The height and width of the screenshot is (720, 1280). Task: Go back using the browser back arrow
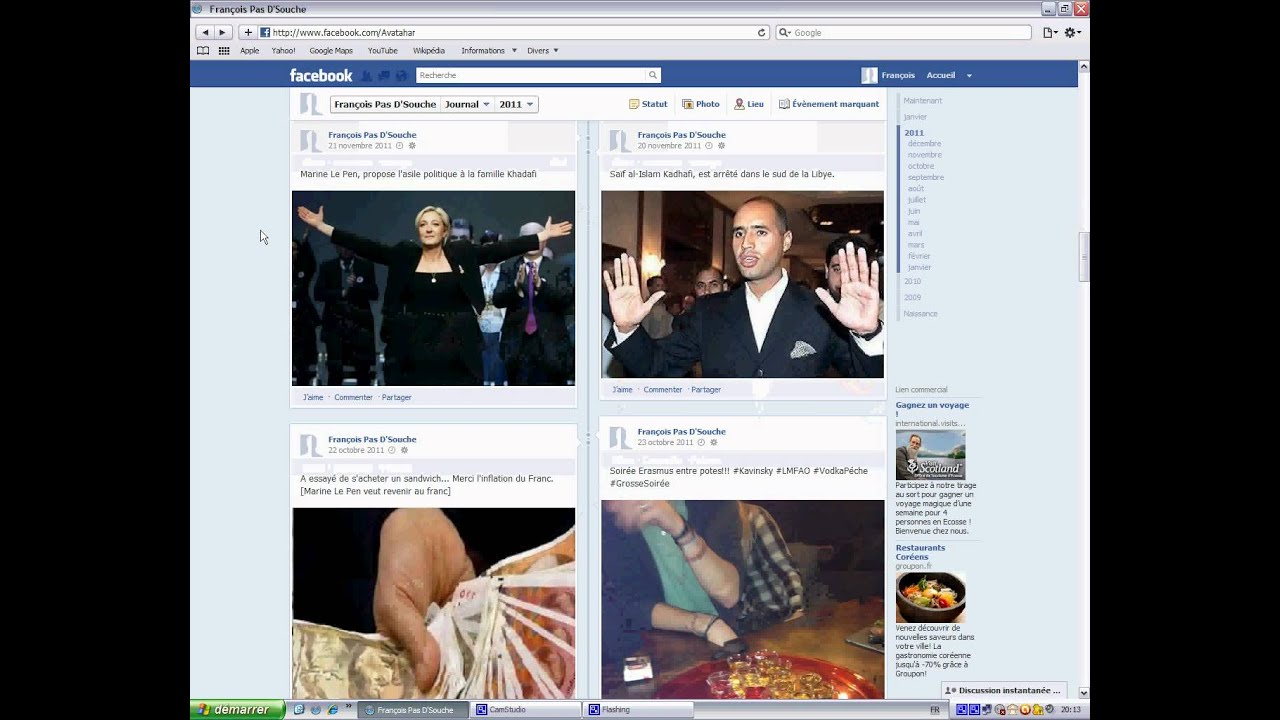tap(206, 33)
